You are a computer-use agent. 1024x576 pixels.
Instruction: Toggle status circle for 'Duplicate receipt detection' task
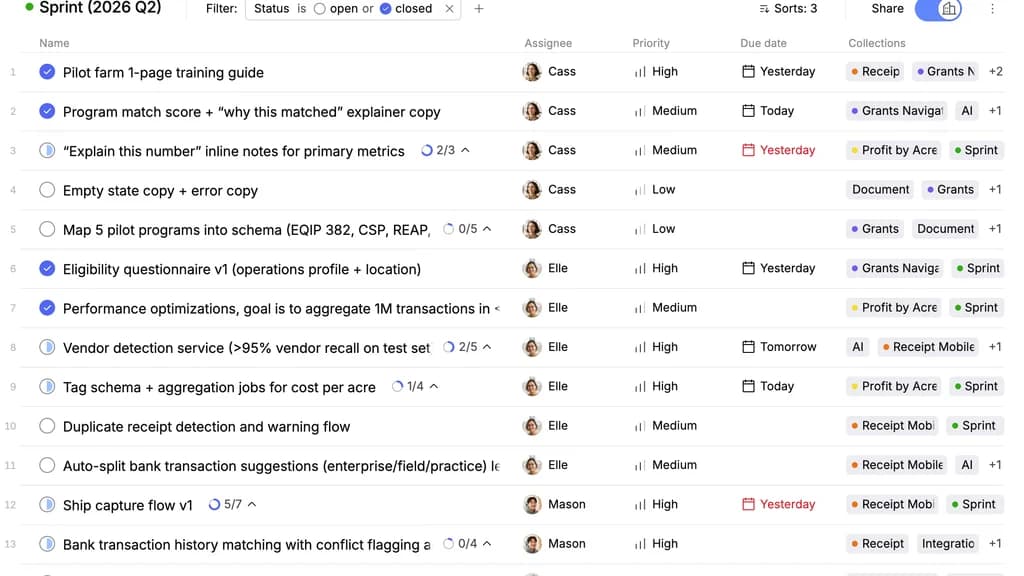47,426
